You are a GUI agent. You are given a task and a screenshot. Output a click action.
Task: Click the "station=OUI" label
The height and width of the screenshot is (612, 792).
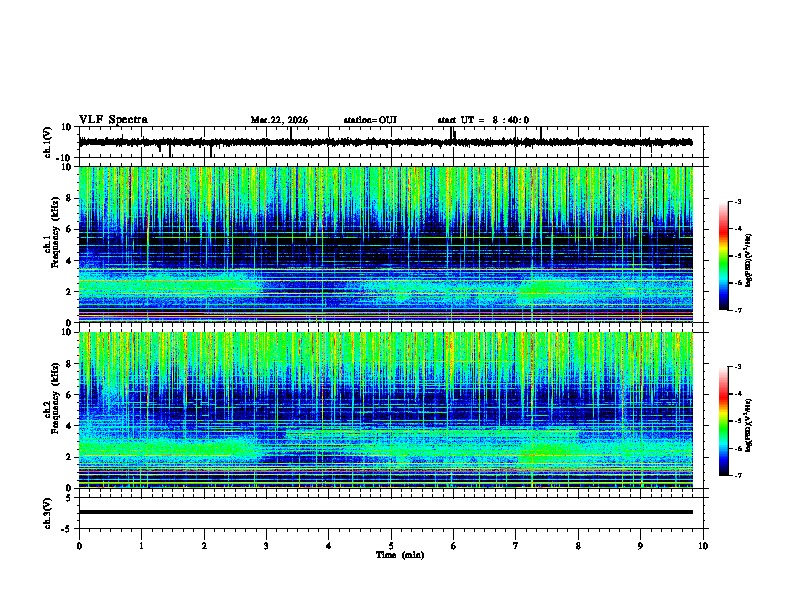tap(370, 120)
